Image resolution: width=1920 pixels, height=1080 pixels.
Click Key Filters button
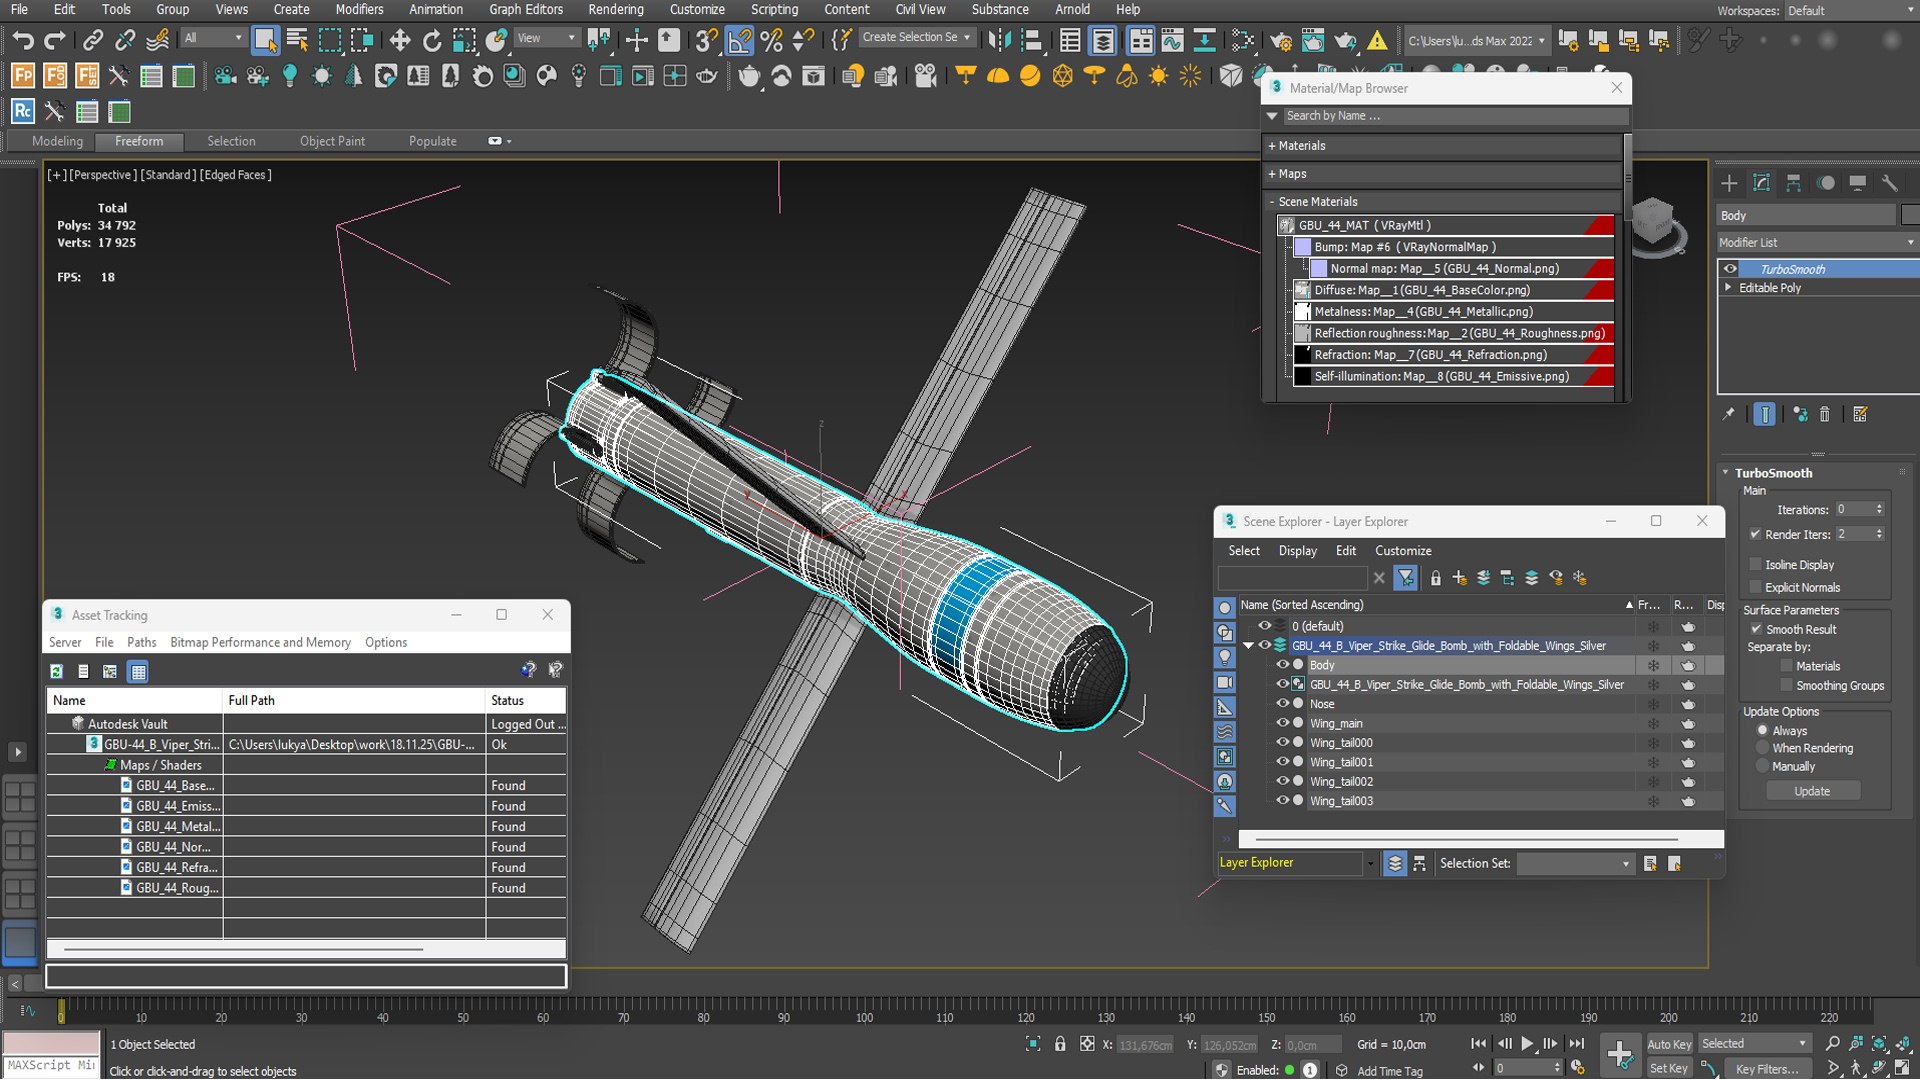(x=1766, y=1068)
